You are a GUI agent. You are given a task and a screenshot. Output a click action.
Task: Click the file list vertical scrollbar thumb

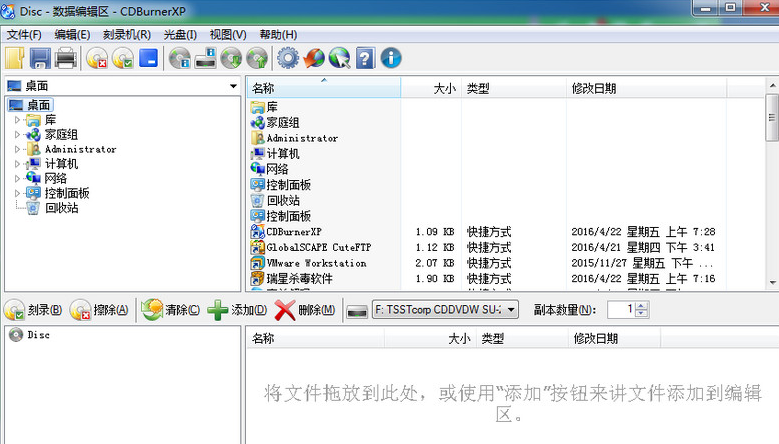772,118
